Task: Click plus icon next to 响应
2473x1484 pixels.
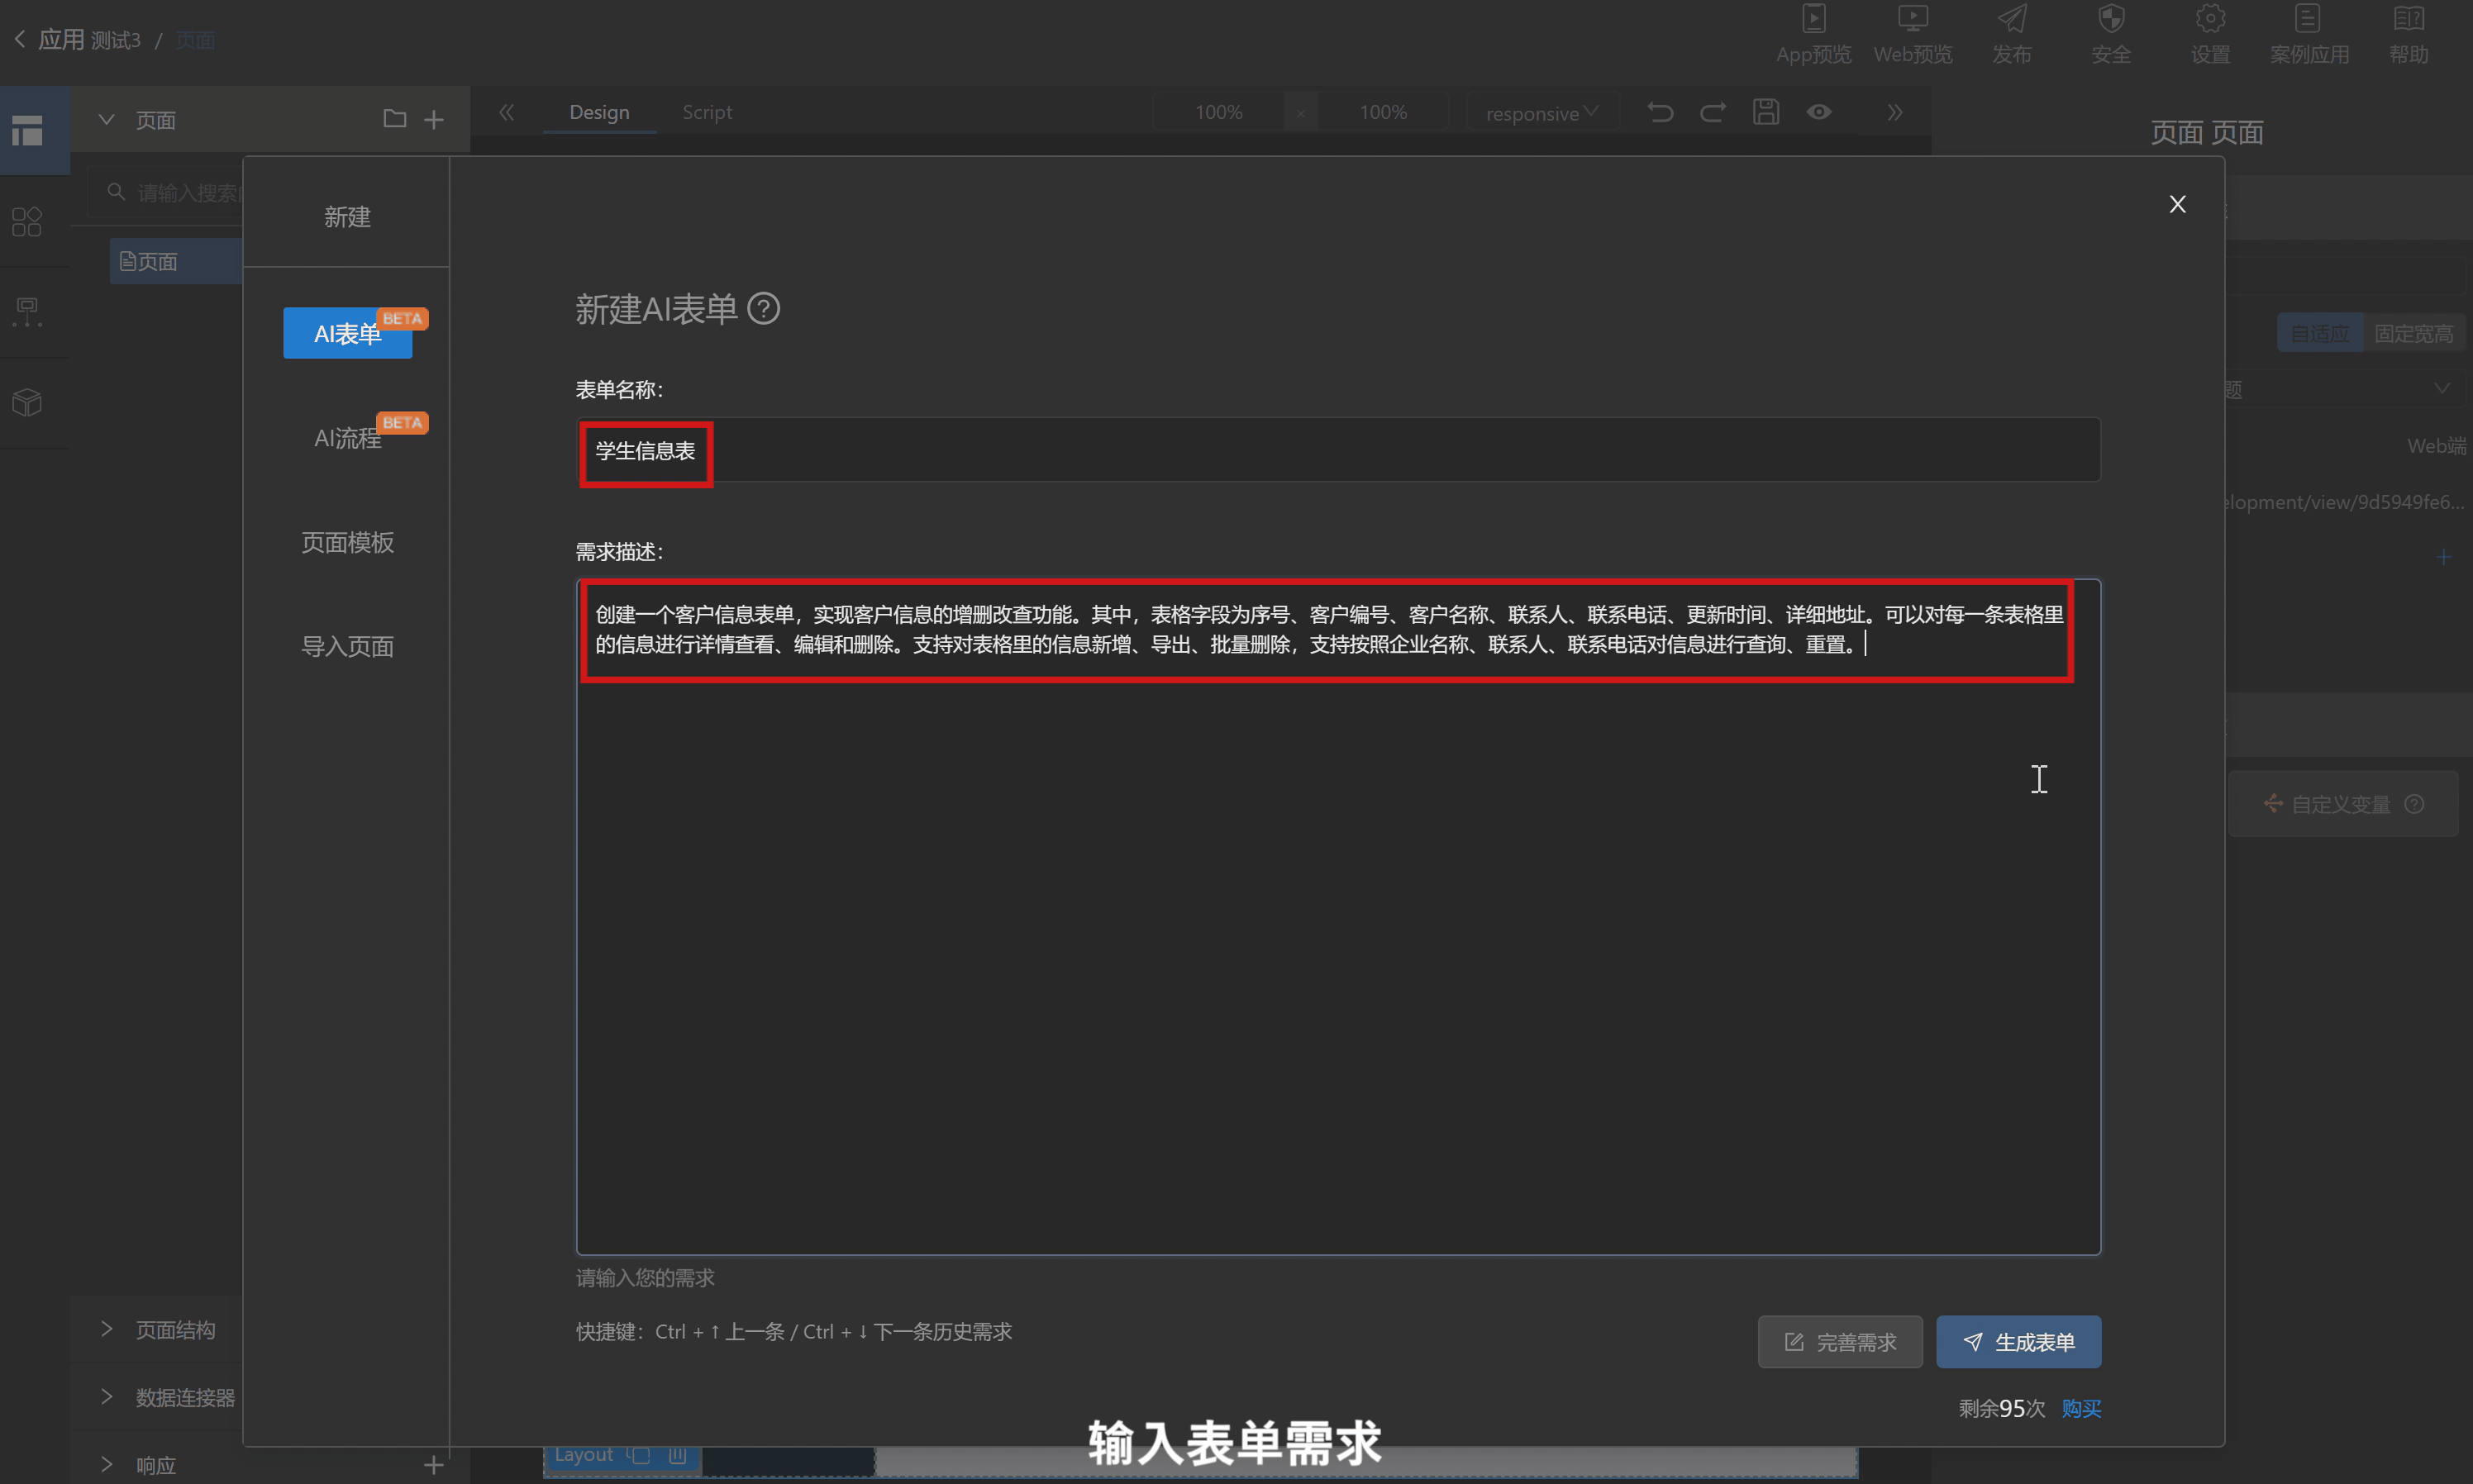Action: pyautogui.click(x=434, y=1465)
